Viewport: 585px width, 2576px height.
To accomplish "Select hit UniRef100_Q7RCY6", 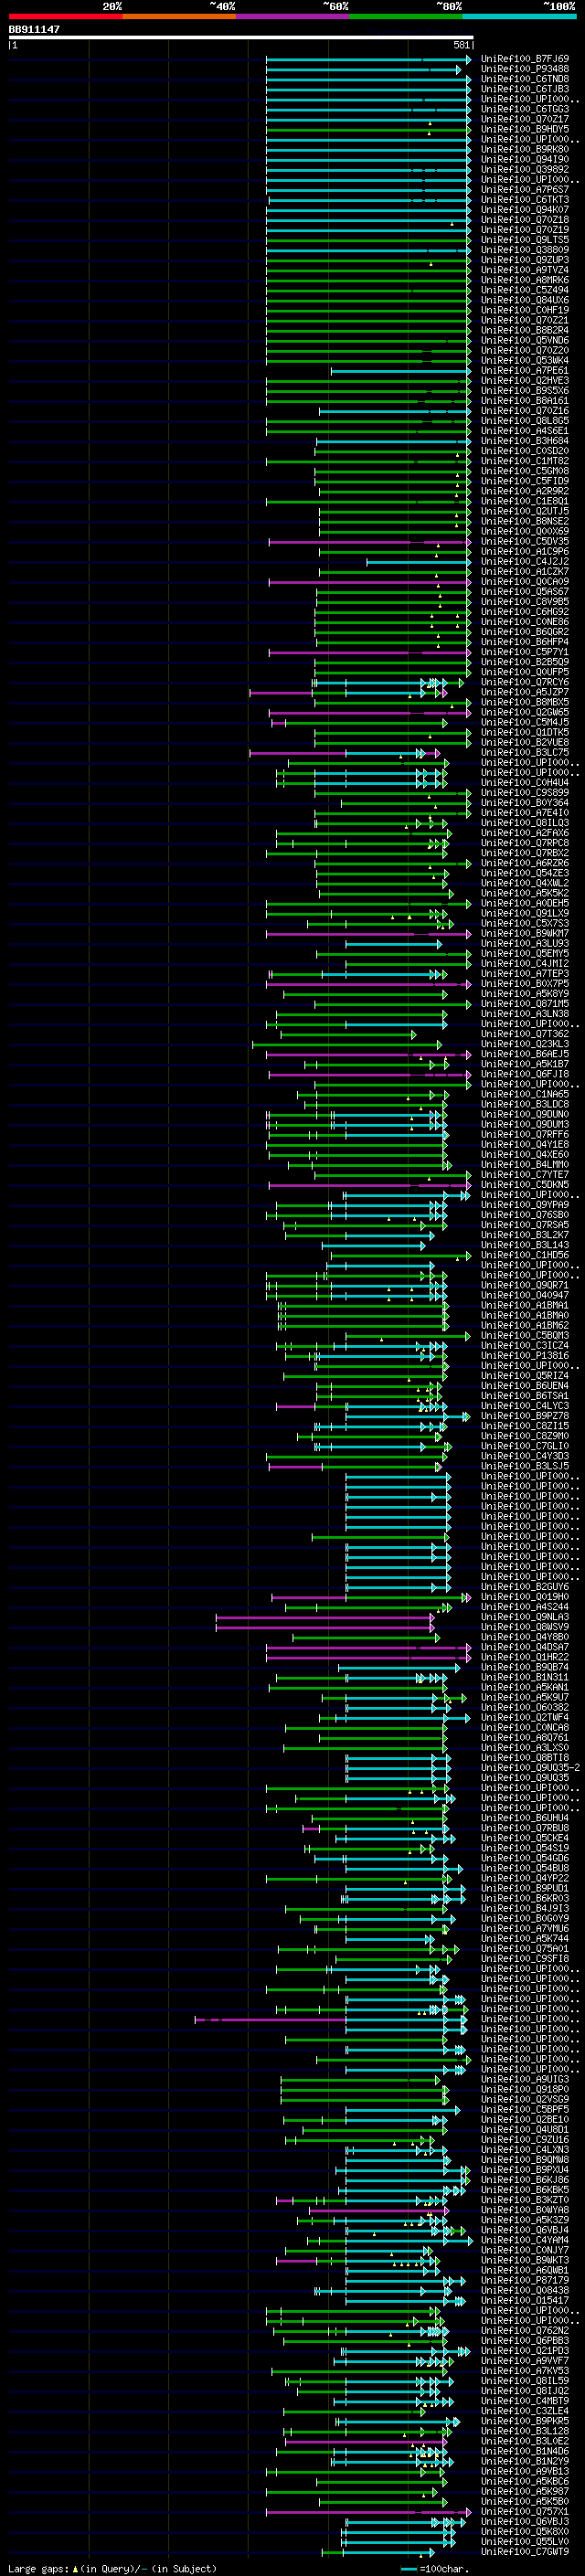I will pos(525,682).
